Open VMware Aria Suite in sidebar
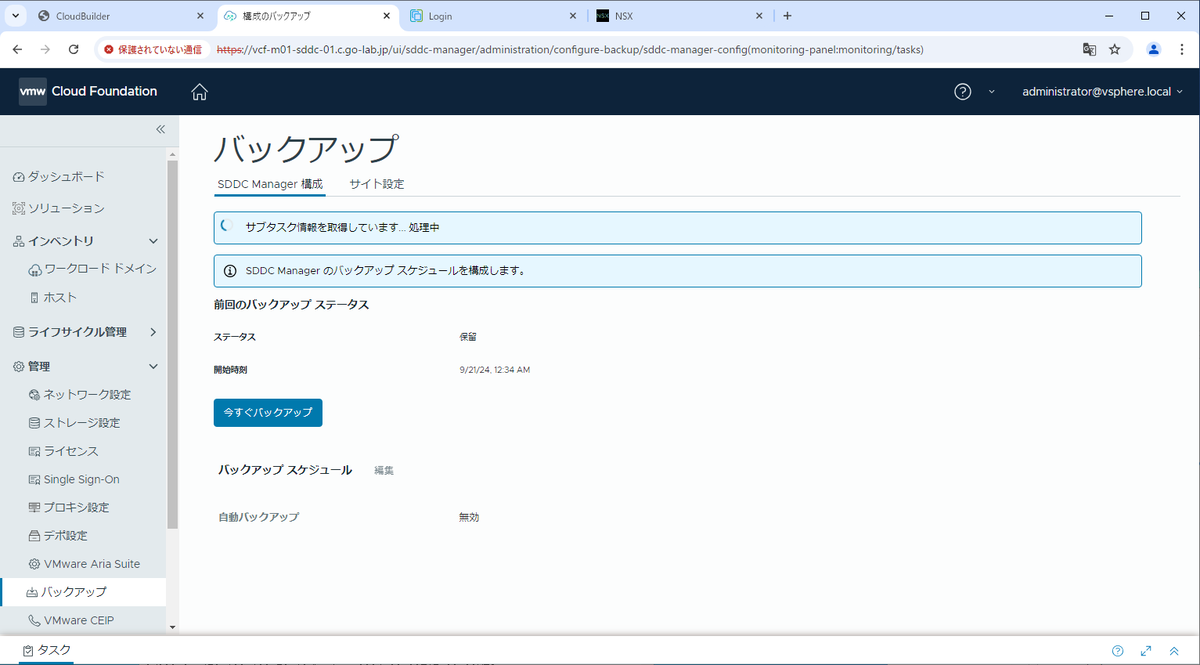The image size is (1200, 665). [x=85, y=564]
